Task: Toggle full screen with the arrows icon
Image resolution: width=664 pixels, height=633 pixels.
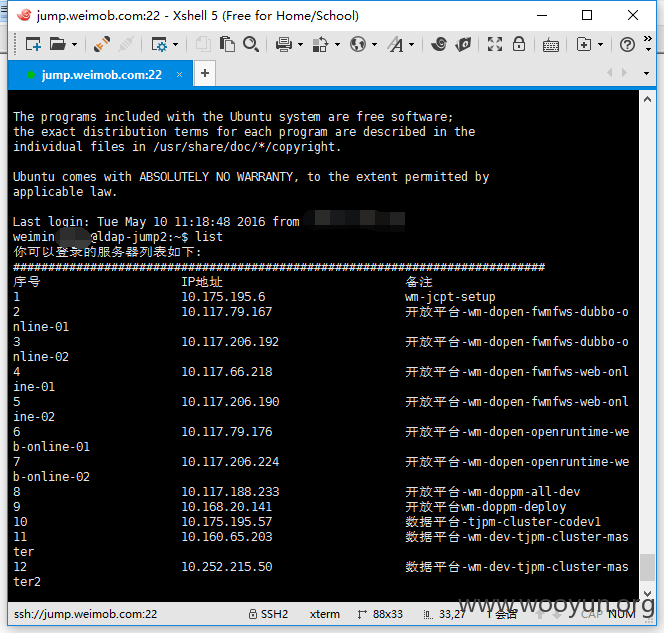Action: pos(495,44)
